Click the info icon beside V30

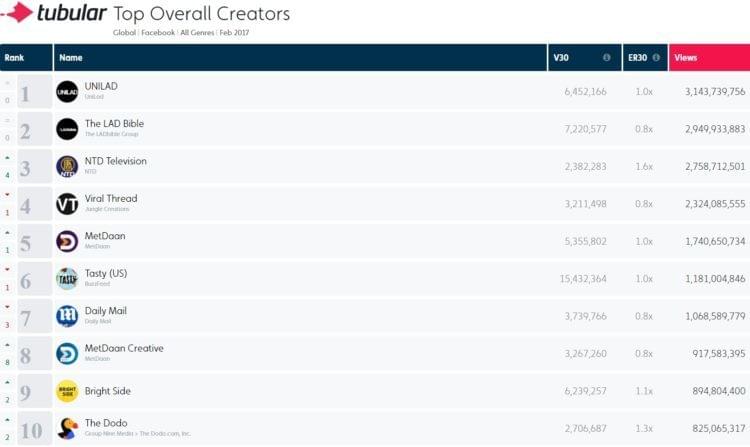click(x=607, y=57)
